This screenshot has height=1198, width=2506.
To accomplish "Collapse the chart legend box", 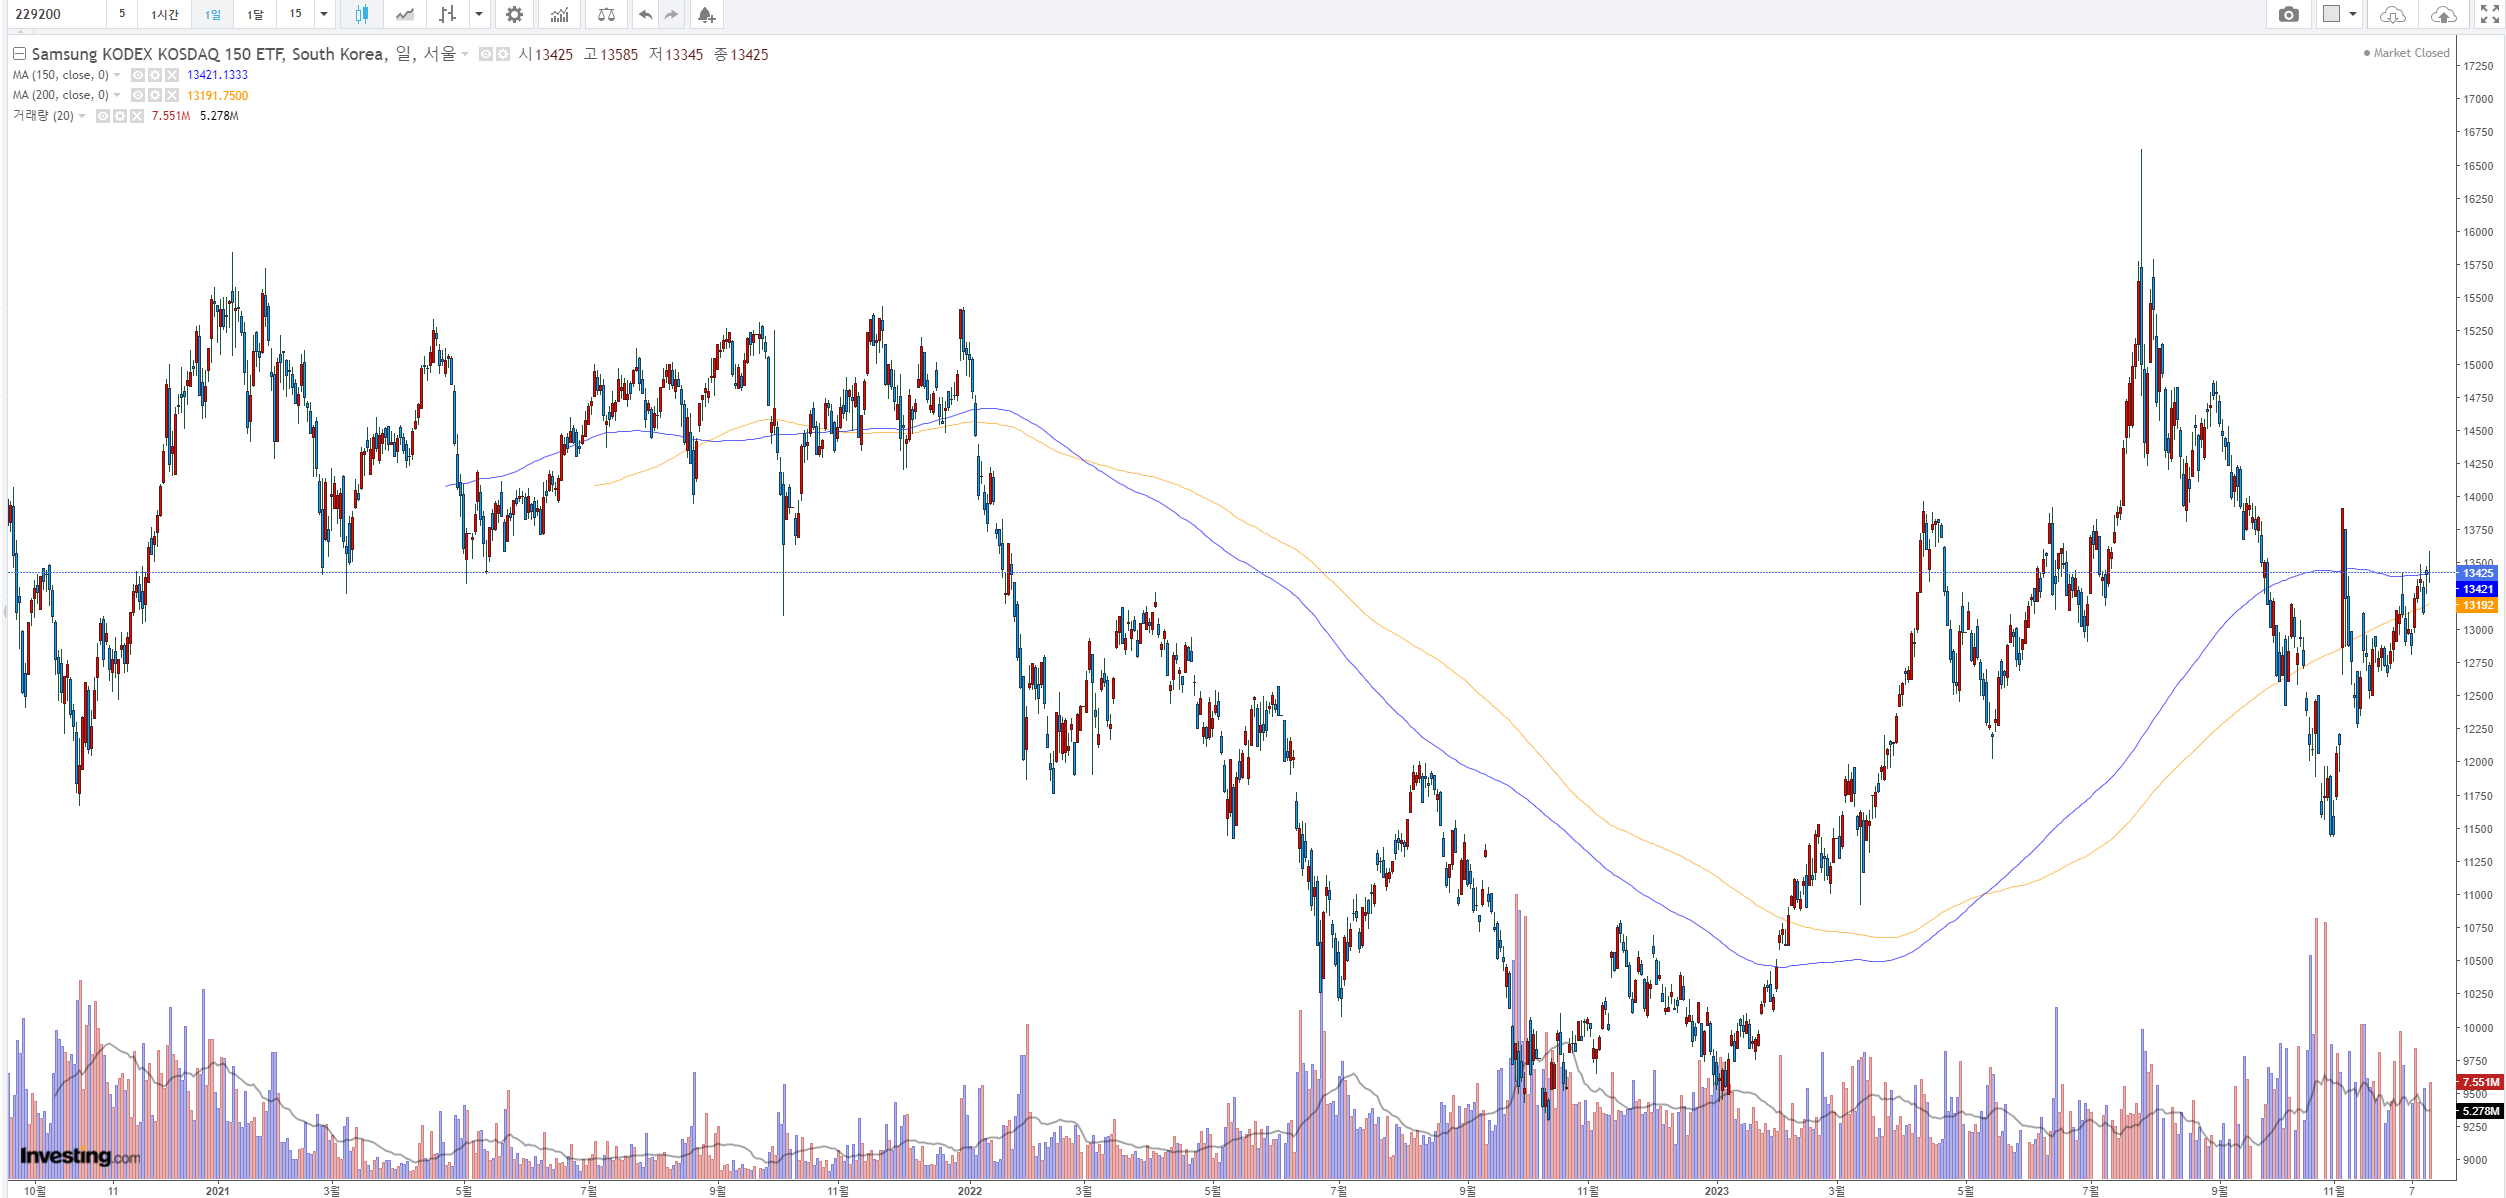I will click(x=19, y=54).
